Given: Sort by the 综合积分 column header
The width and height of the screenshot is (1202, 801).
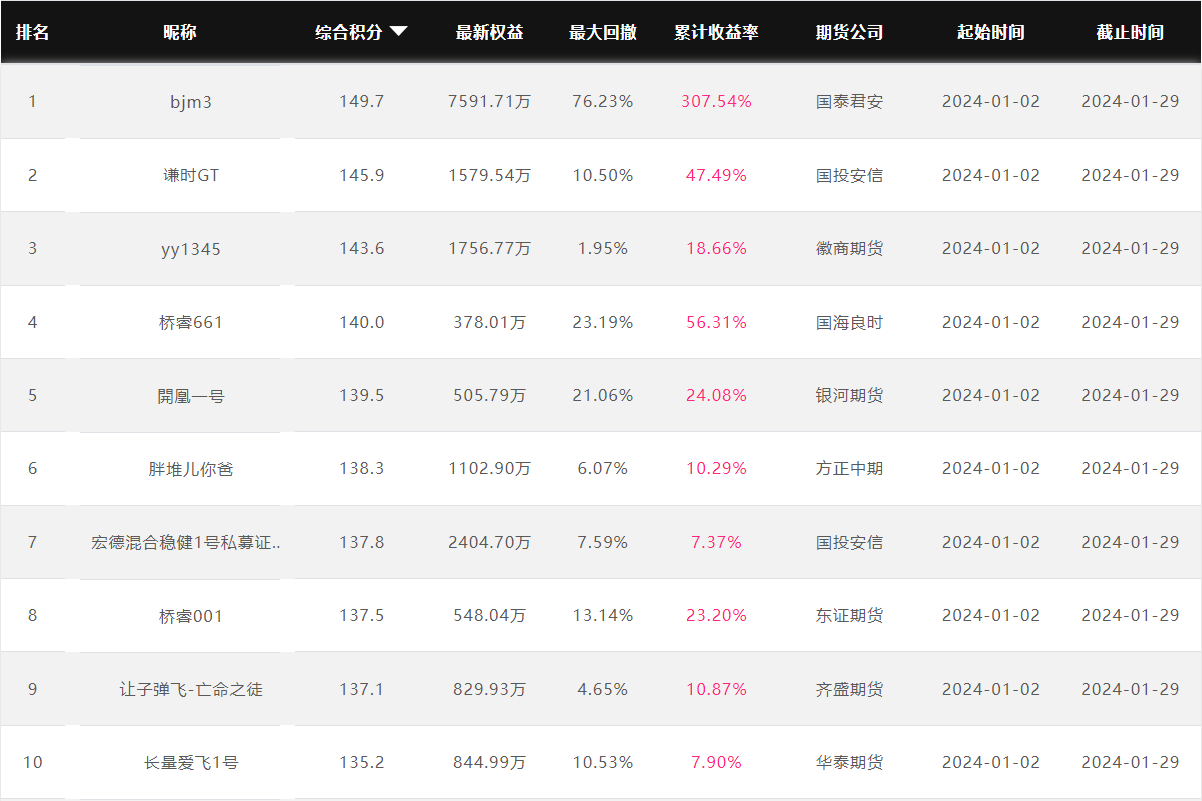Looking at the screenshot, I should [x=349, y=32].
